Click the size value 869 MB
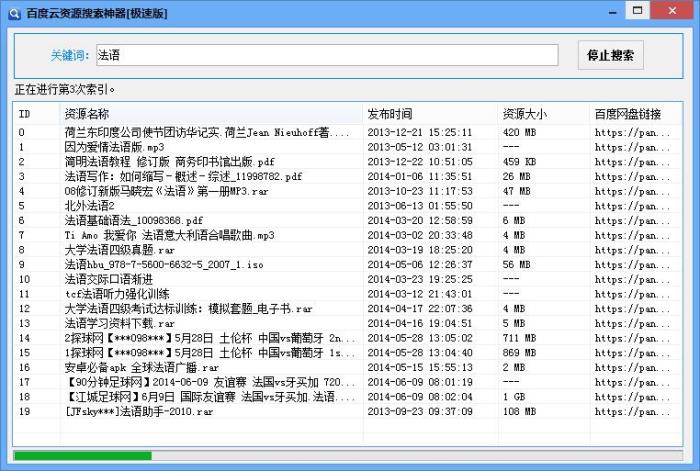Screen dimensions: 700x471 (519, 353)
